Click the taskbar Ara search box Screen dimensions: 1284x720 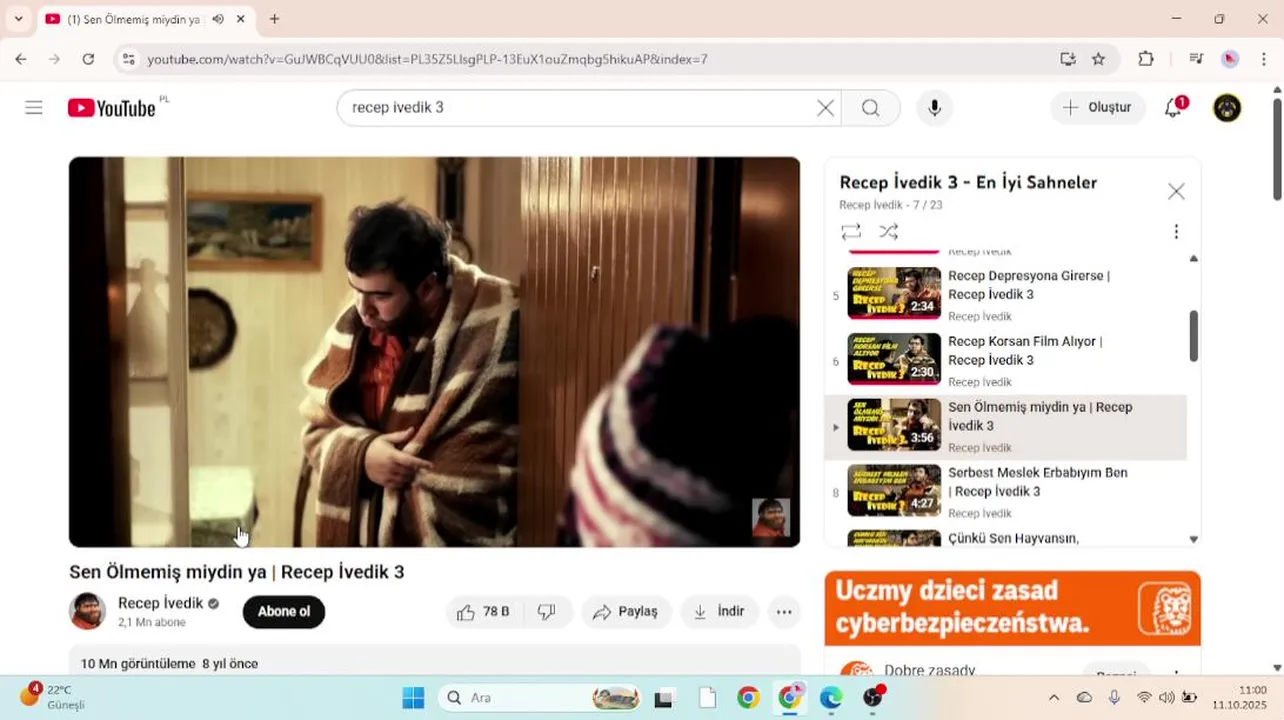pos(541,698)
